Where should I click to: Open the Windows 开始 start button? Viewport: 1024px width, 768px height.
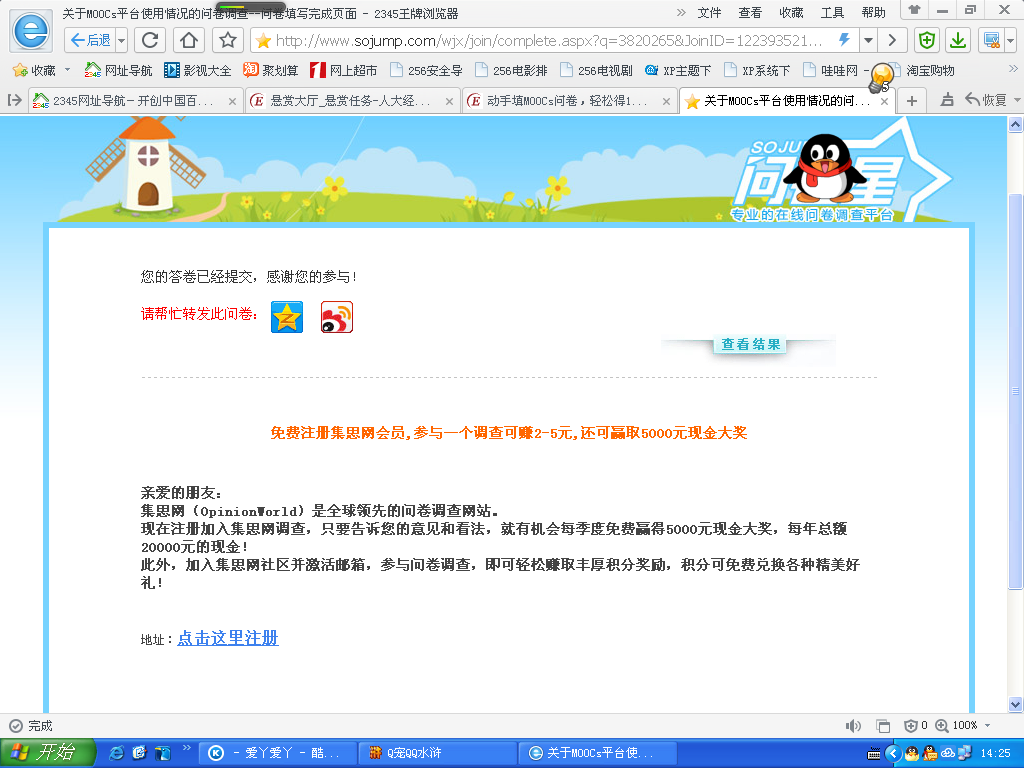click(47, 752)
